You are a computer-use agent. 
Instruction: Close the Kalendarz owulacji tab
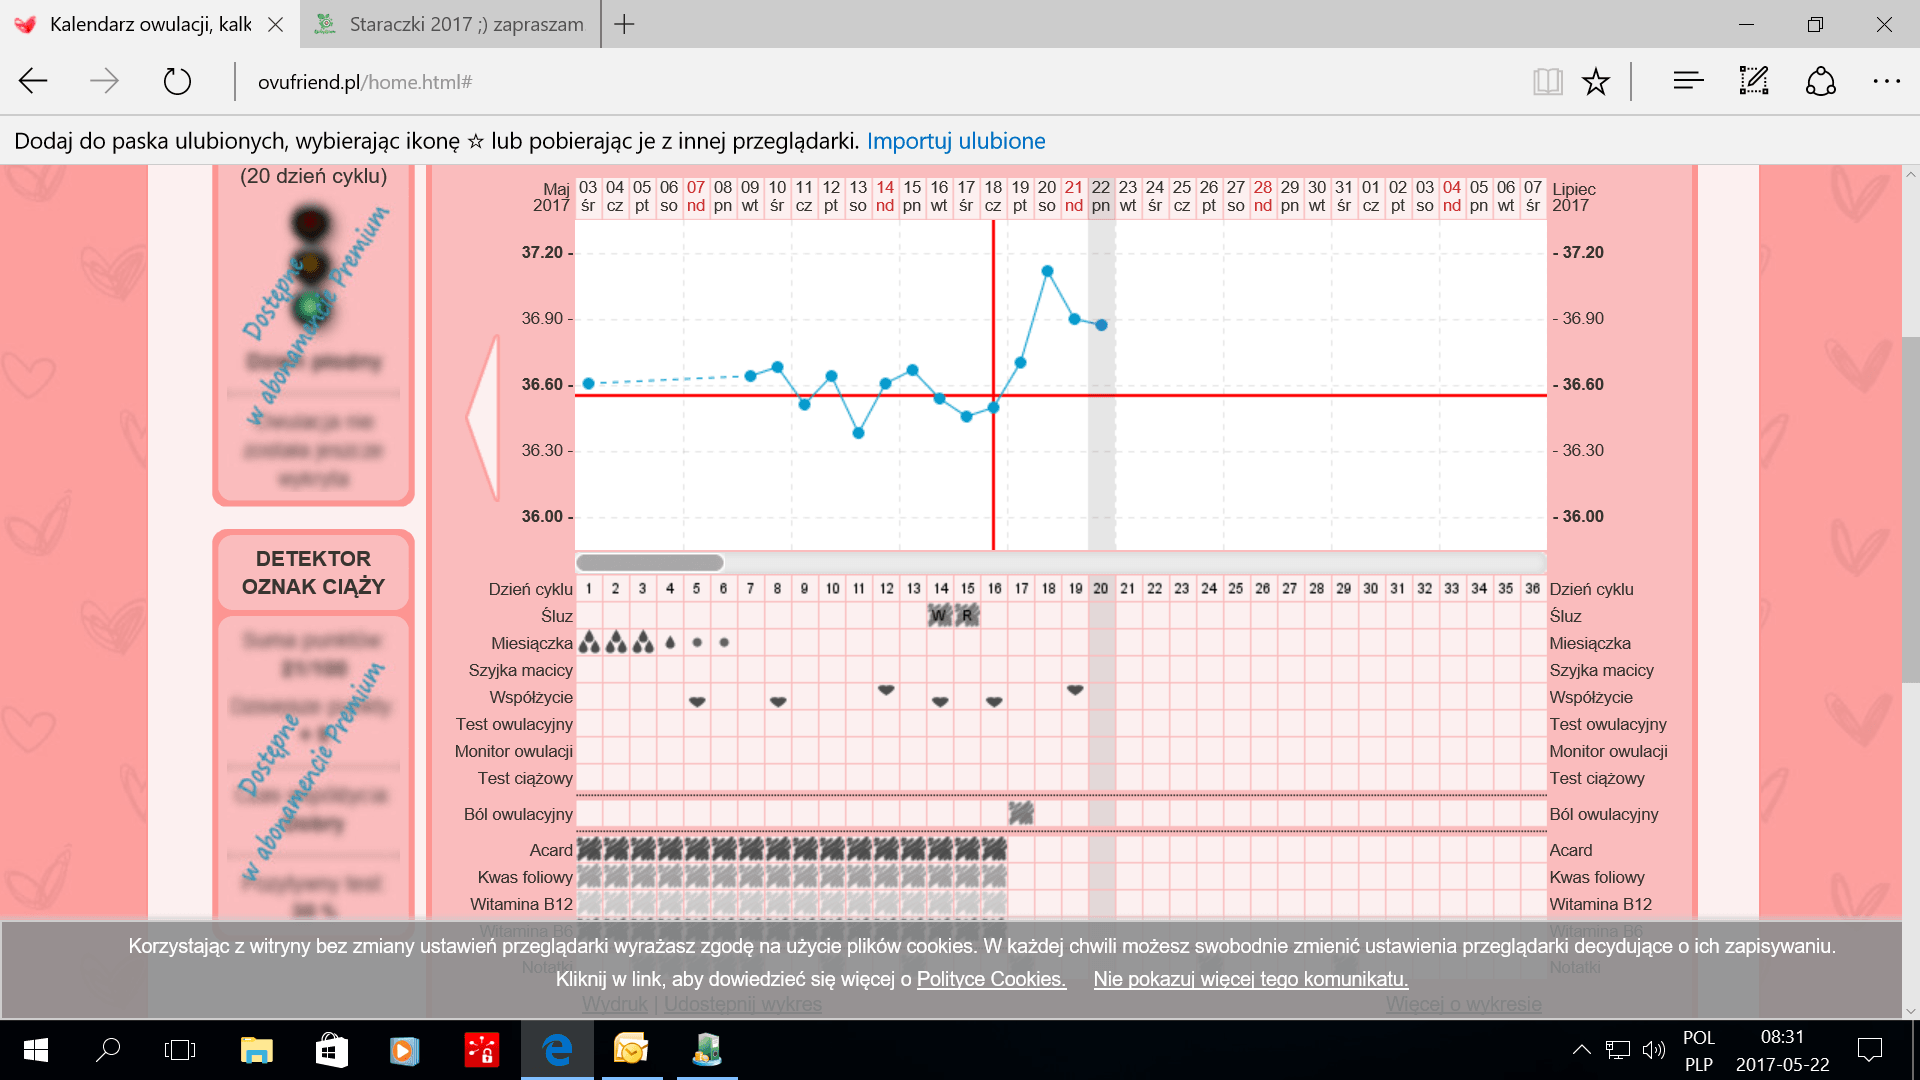pos(275,24)
